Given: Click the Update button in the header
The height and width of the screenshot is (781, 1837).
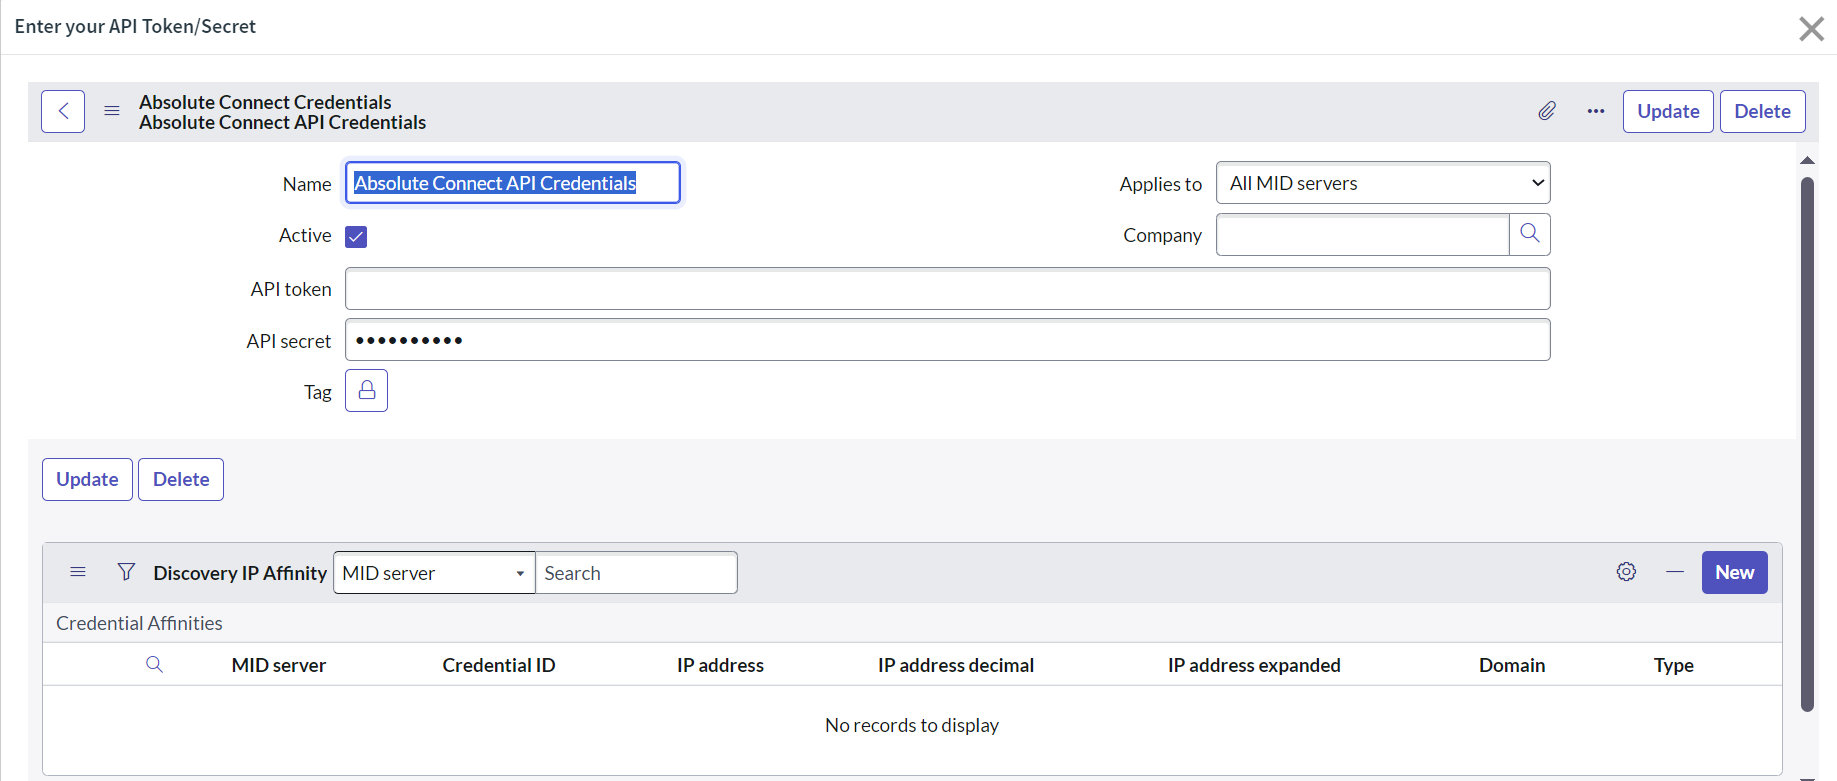Looking at the screenshot, I should (x=1667, y=111).
